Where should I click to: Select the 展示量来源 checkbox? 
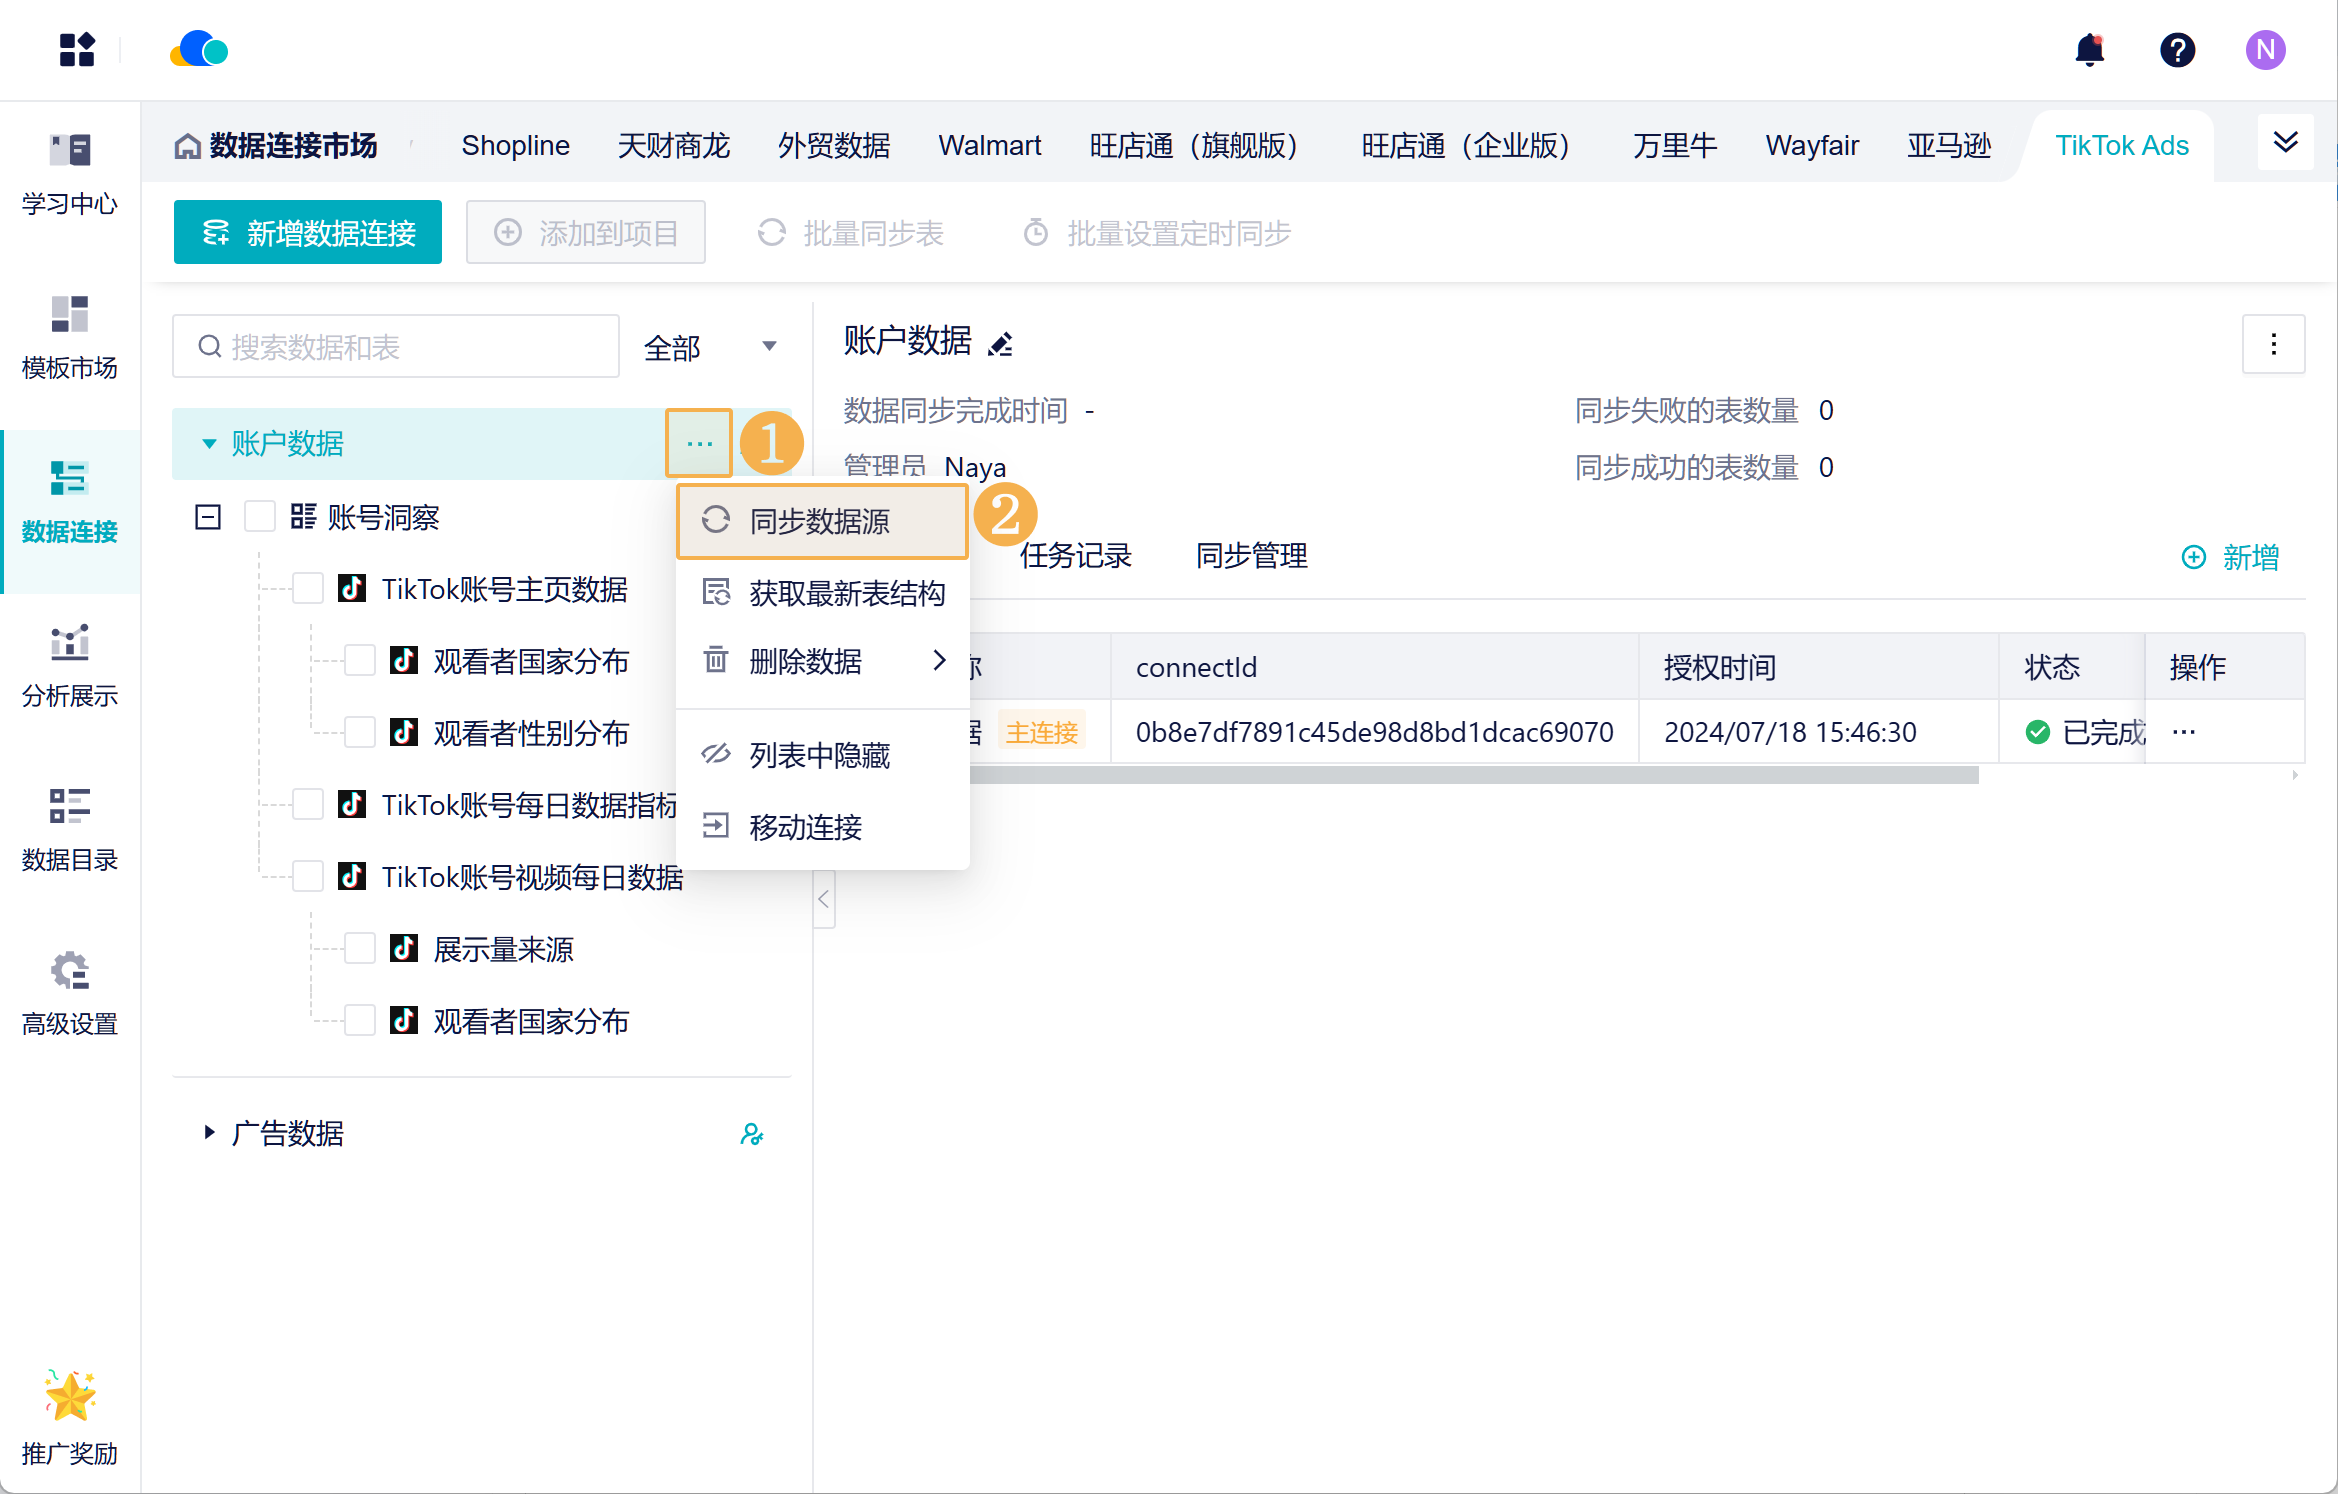(360, 949)
